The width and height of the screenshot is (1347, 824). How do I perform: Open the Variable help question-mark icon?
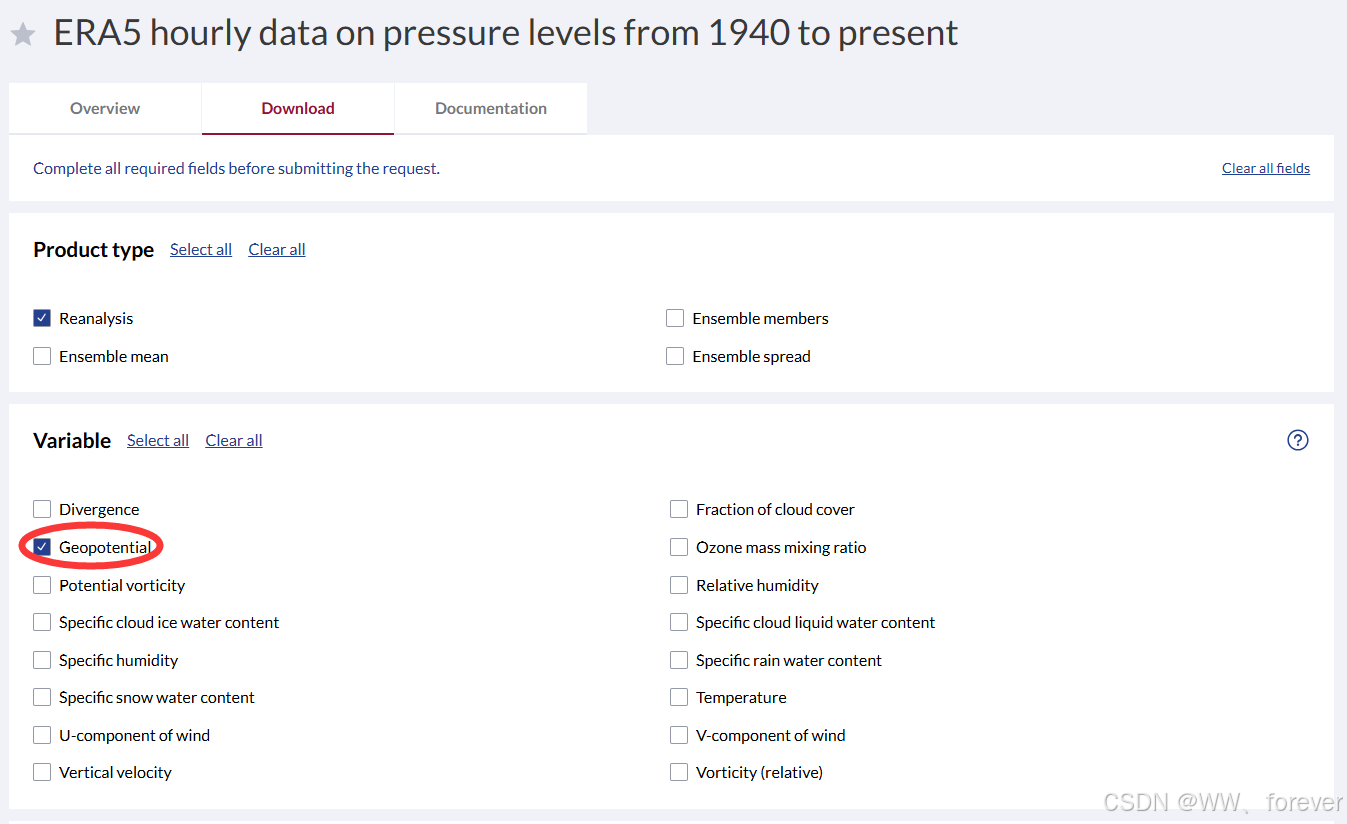(1297, 440)
